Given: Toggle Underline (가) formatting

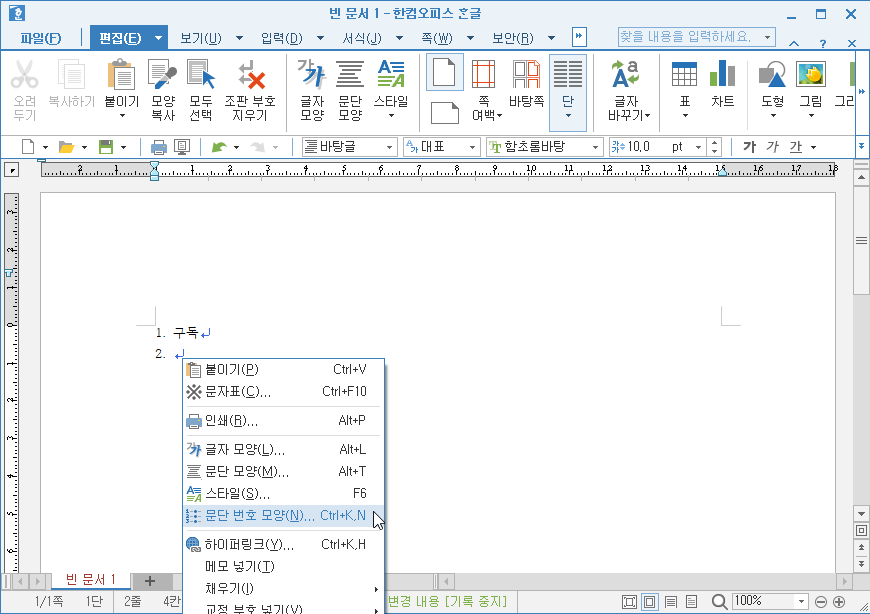Looking at the screenshot, I should click(796, 147).
